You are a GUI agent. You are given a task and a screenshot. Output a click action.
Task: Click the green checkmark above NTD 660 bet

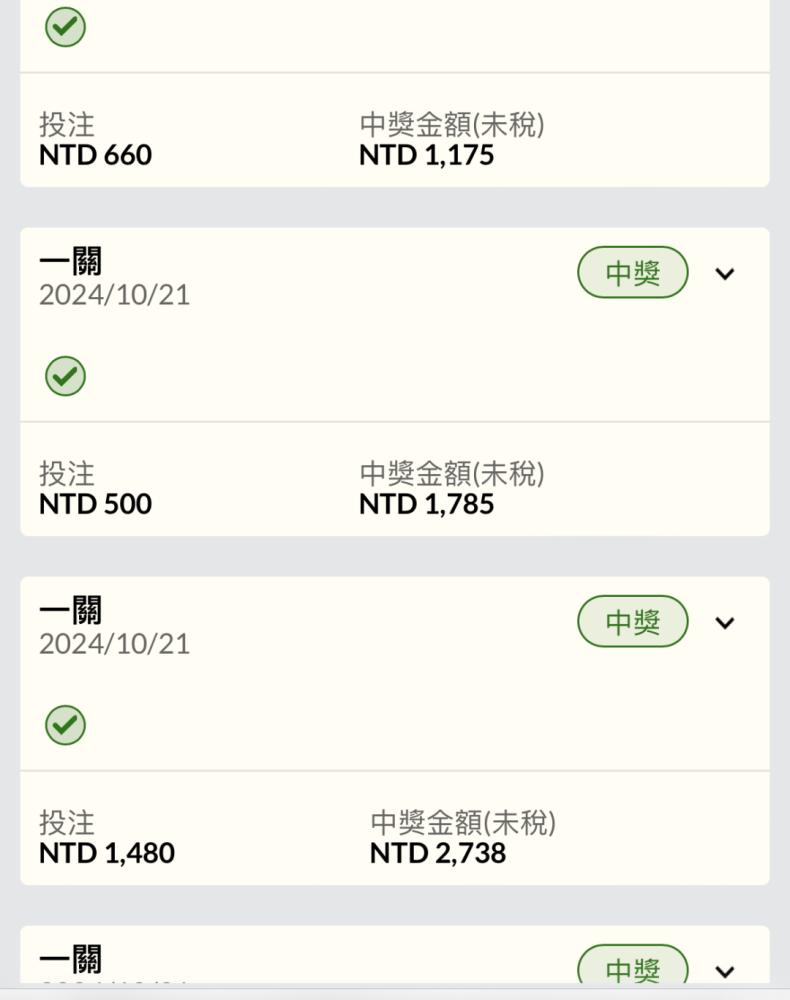[65, 27]
